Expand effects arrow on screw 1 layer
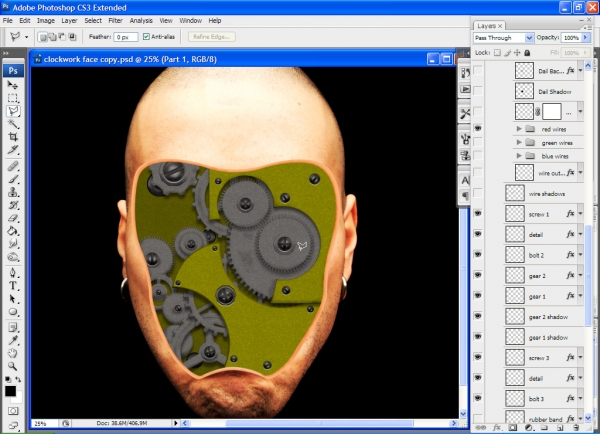Viewport: 600px width, 434px height. coord(580,214)
